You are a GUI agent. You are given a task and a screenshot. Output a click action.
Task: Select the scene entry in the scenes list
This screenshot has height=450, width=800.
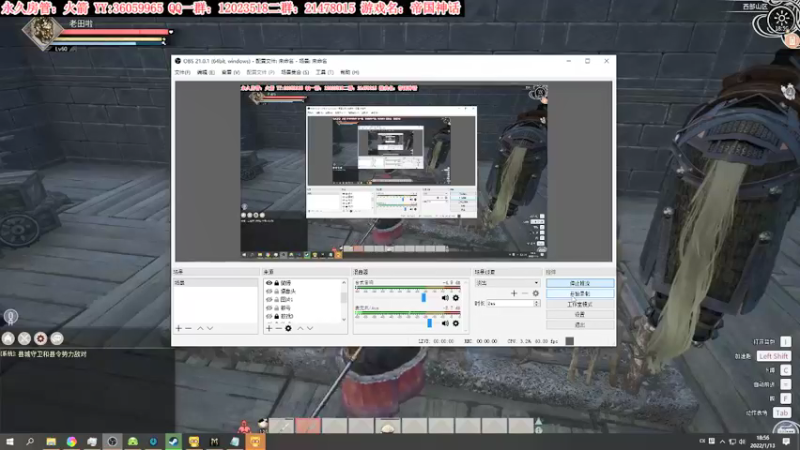215,283
